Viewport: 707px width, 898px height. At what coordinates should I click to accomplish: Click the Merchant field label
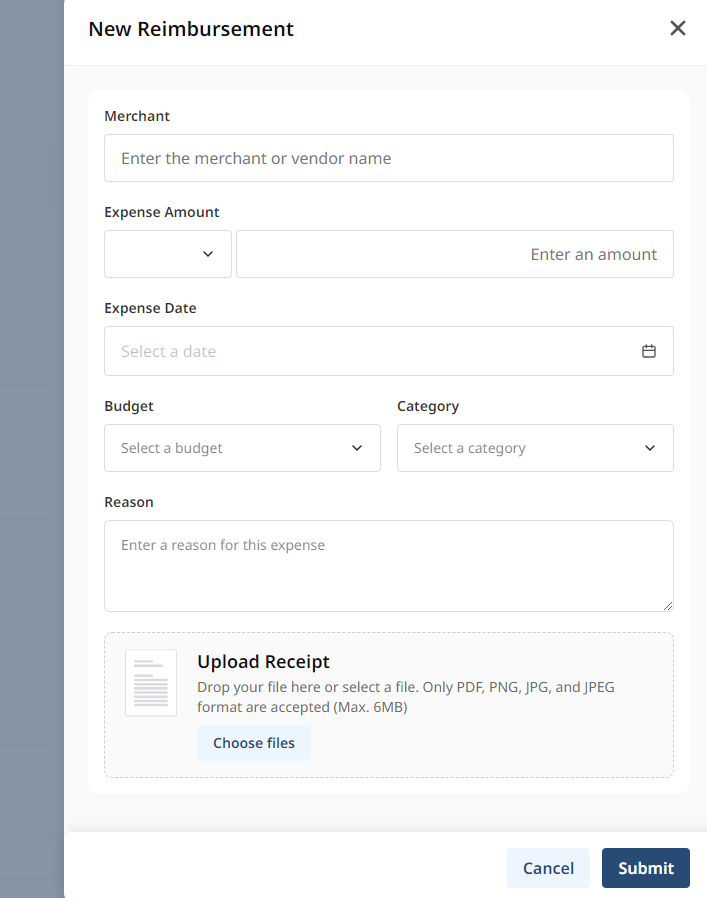(x=137, y=116)
